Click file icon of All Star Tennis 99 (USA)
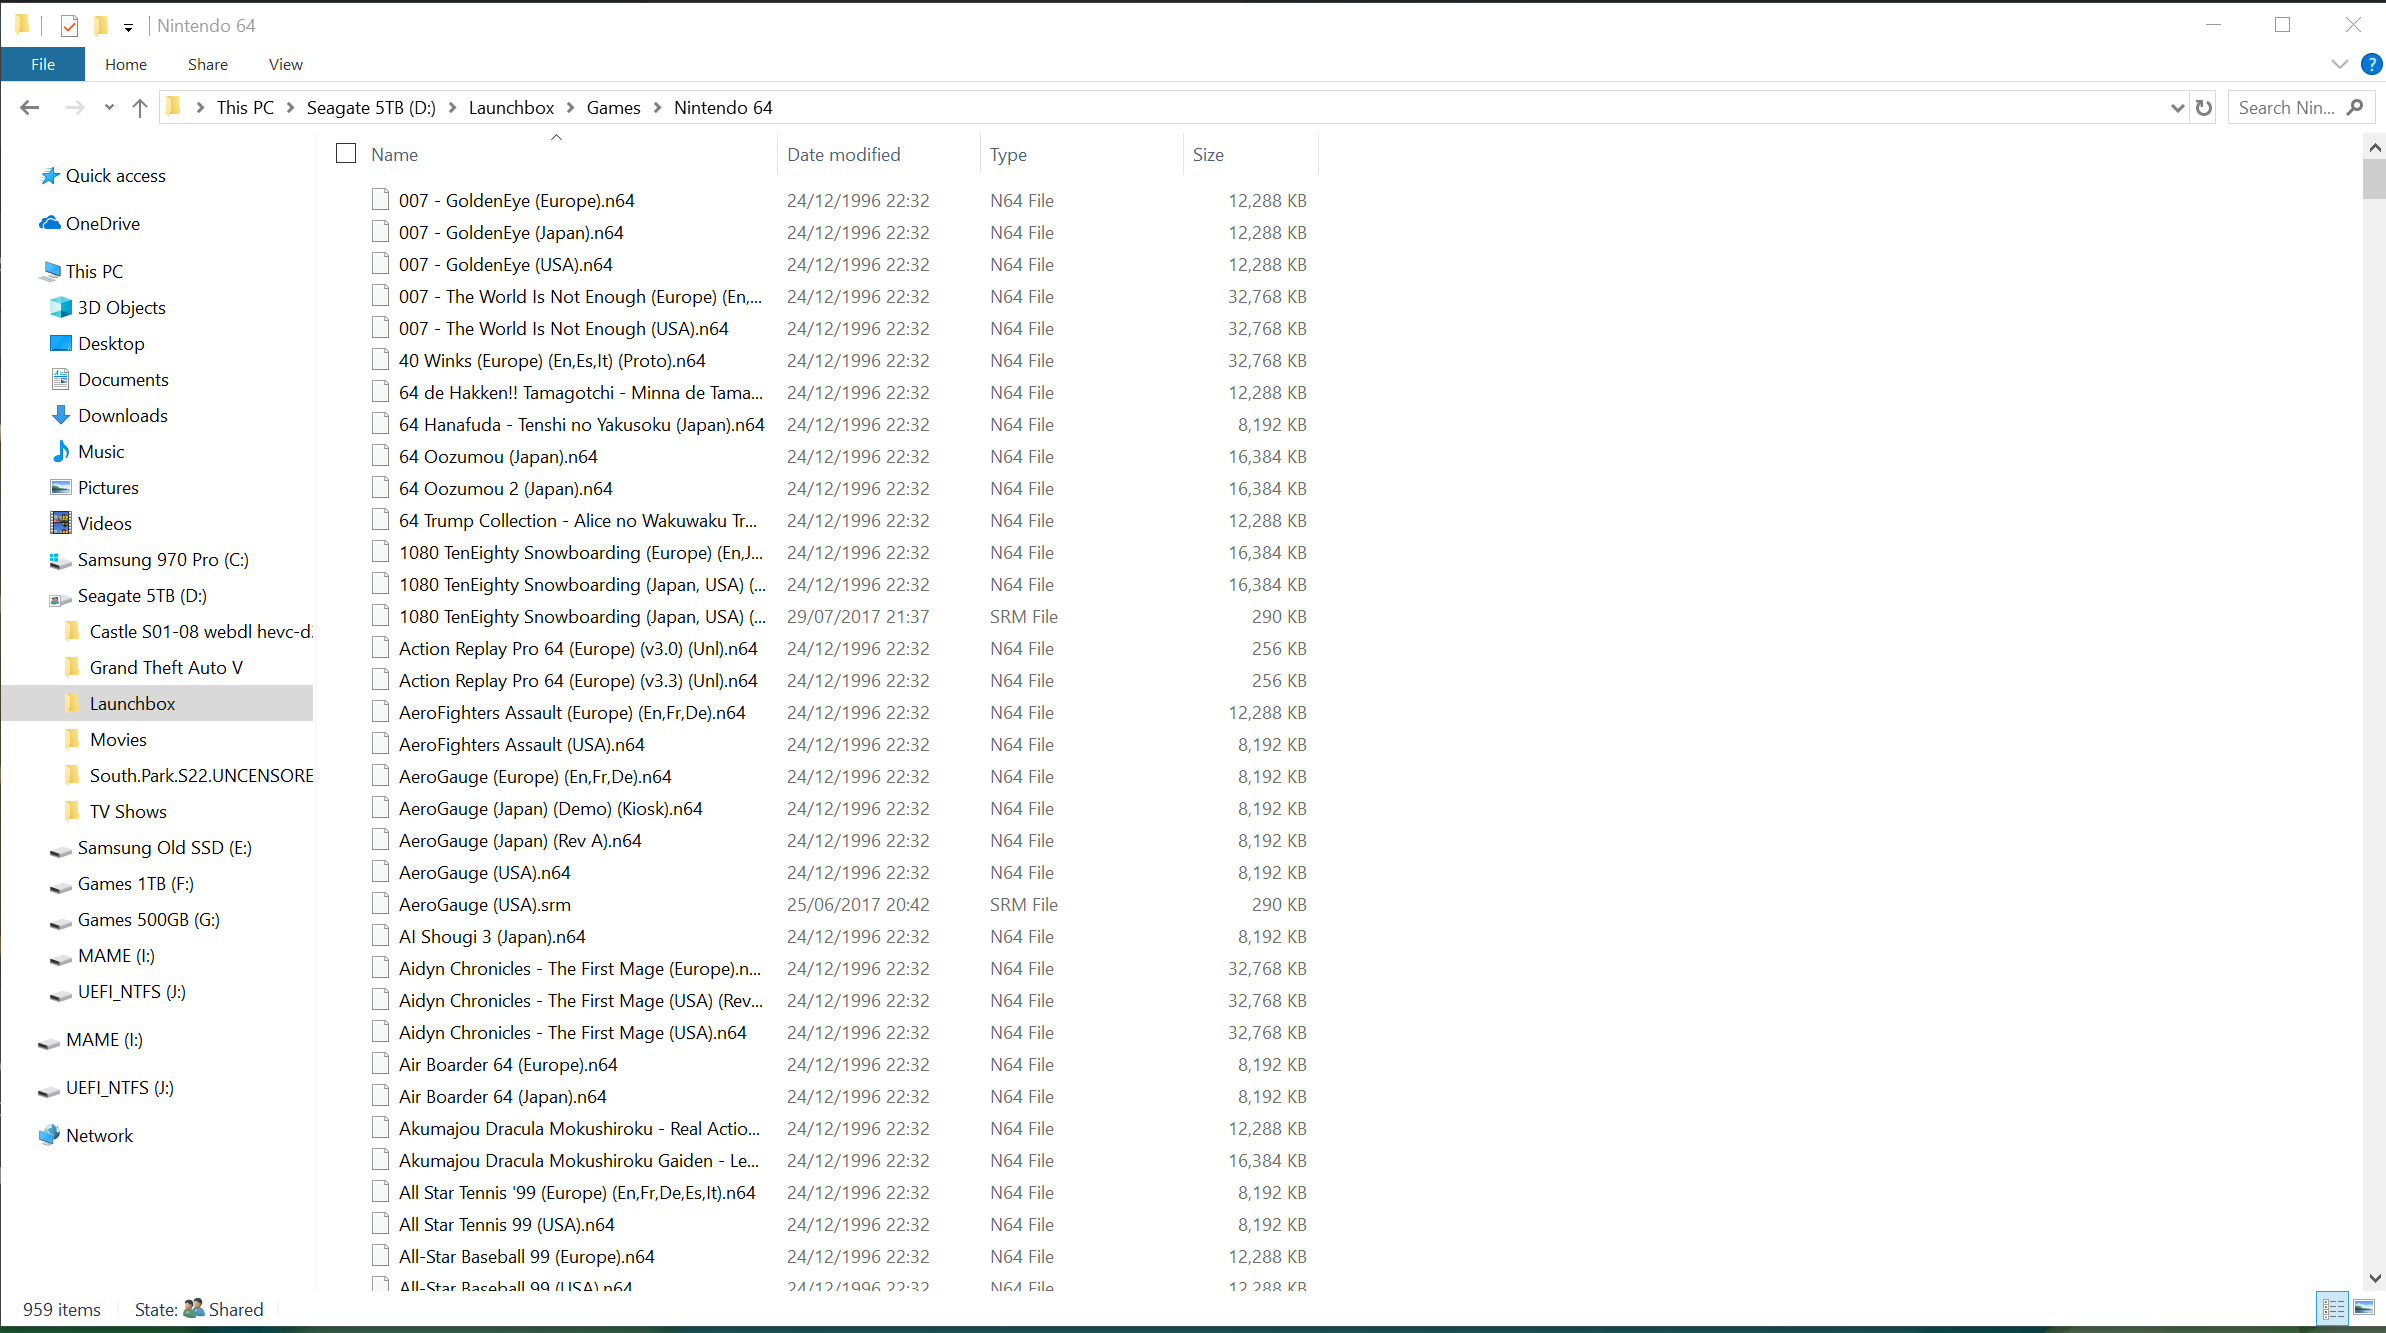 tap(380, 1223)
